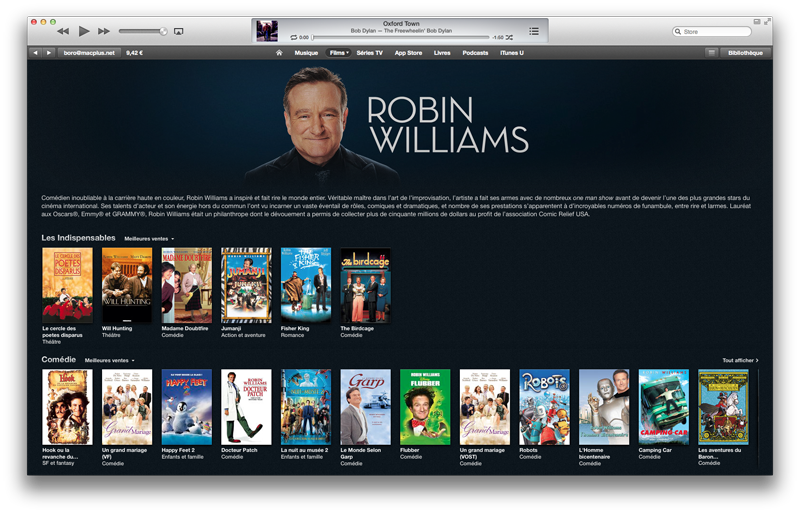Click the Robin Williams banner portrait
This screenshot has width=800, height=513.
click(x=319, y=125)
